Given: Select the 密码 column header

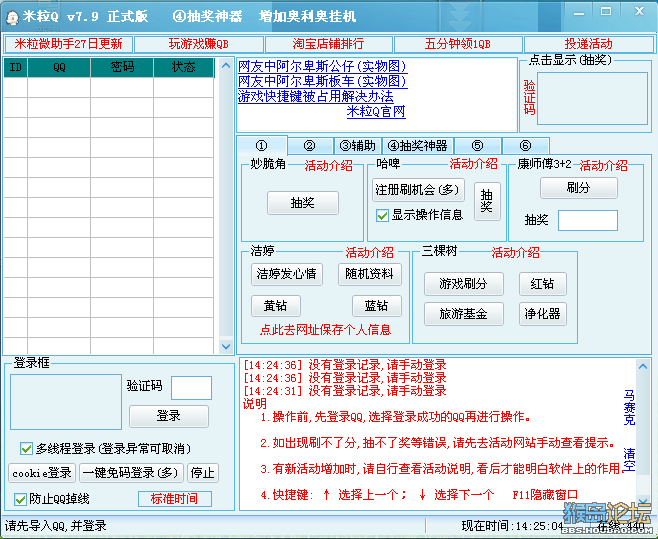Looking at the screenshot, I should coord(122,67).
